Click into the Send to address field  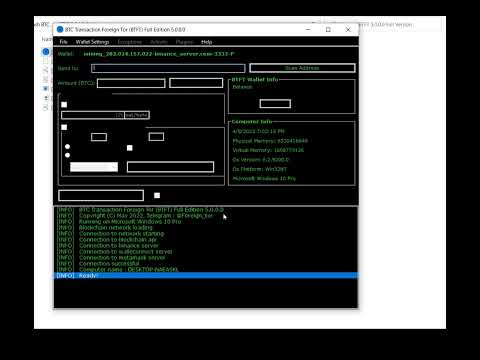pyautogui.click(x=168, y=68)
